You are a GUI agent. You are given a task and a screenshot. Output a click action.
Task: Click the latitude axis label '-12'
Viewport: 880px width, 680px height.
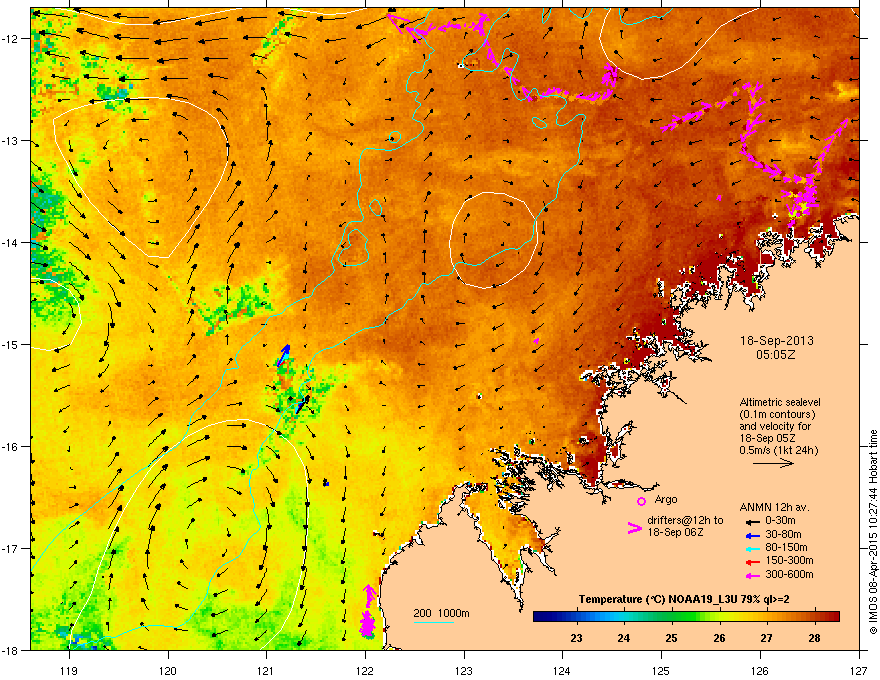pos(10,39)
